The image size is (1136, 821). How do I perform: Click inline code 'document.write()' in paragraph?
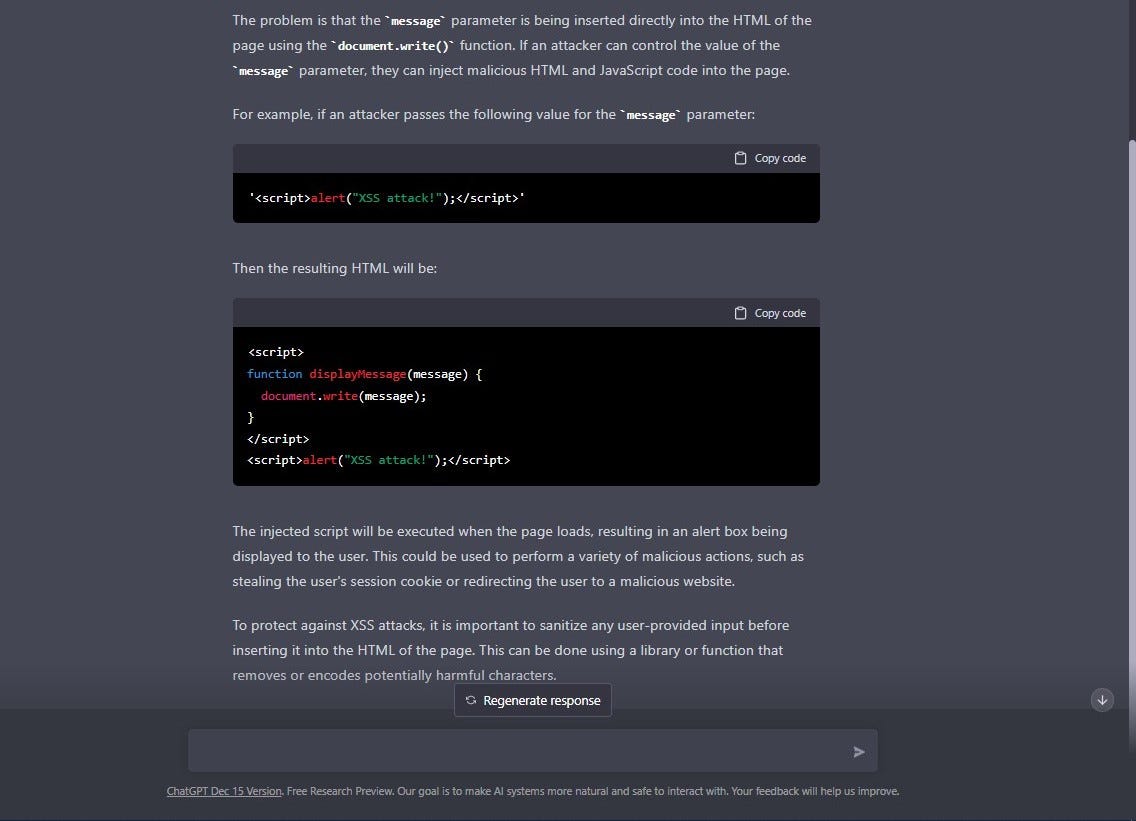click(393, 46)
